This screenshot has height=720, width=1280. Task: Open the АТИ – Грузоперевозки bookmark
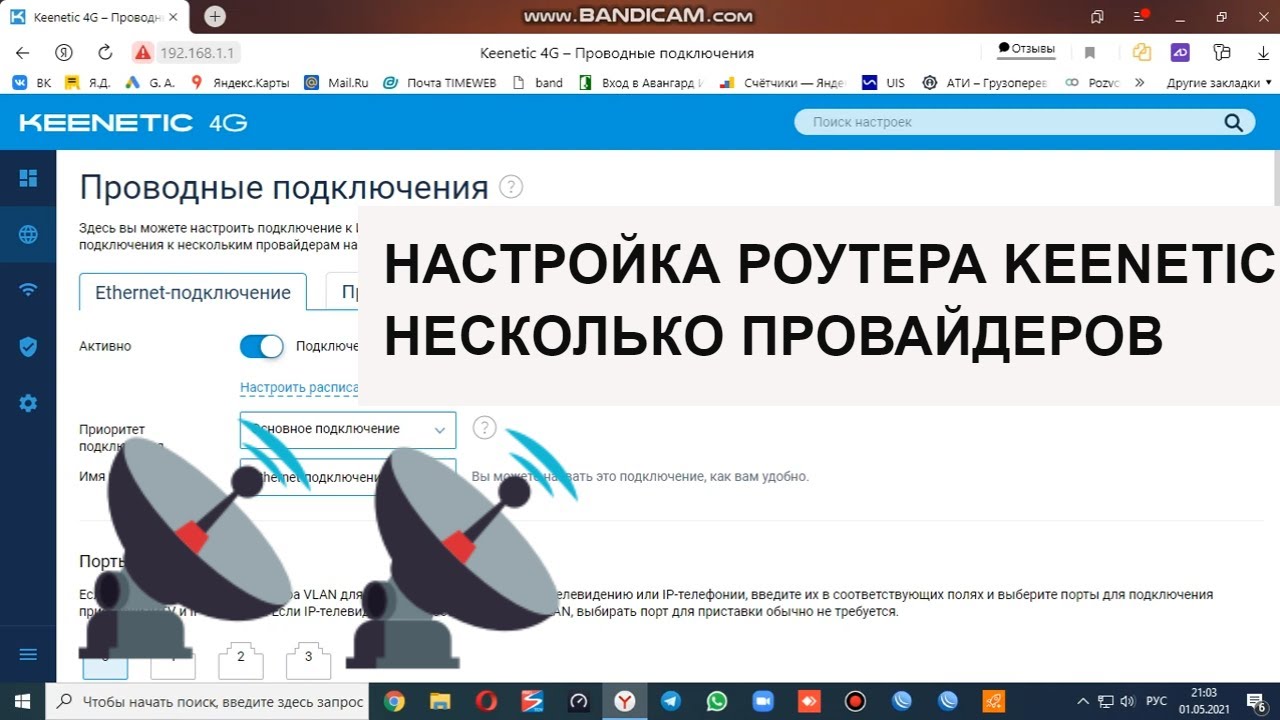click(x=983, y=83)
